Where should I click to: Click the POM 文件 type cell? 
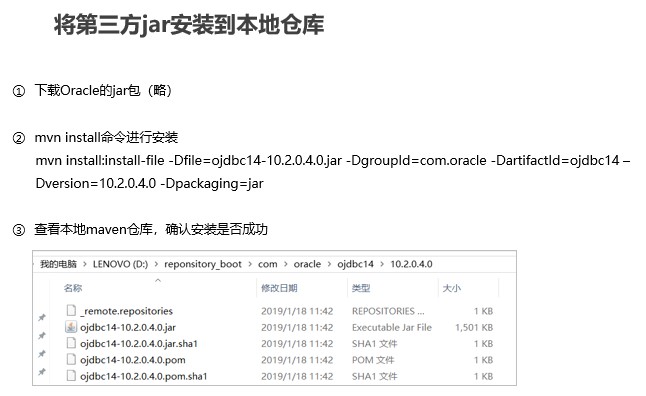coord(373,360)
